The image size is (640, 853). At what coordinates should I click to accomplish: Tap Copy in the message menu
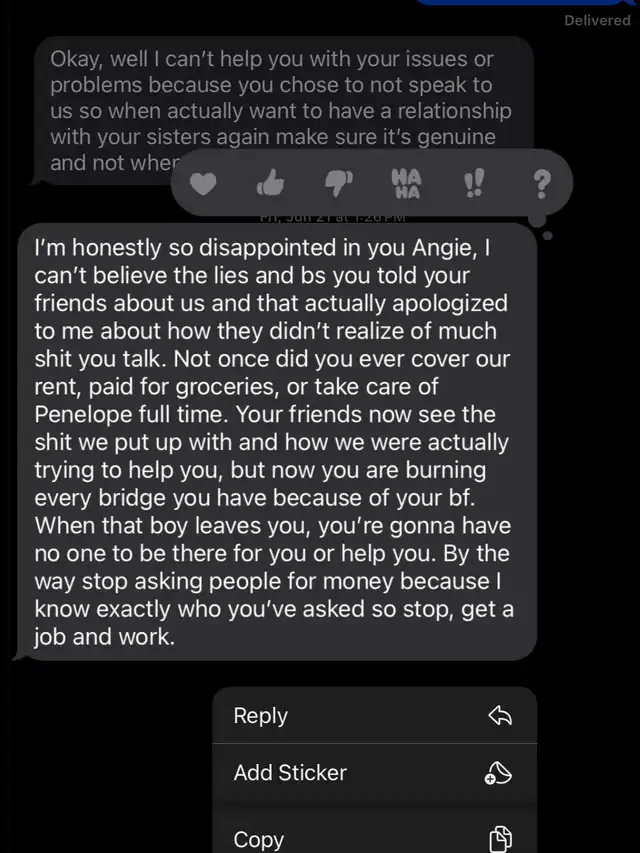click(259, 839)
